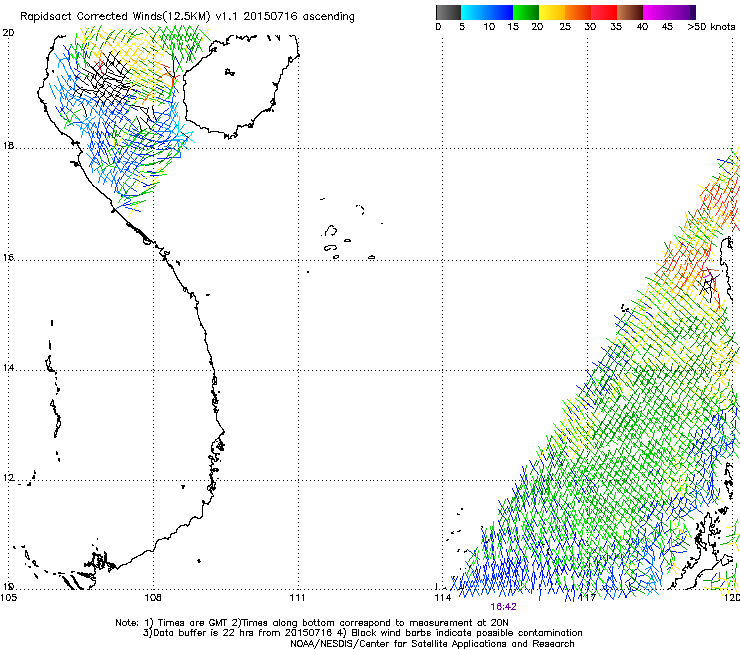
Task: Click the blue 10–15 knots legend swatch
Action: (x=500, y=12)
